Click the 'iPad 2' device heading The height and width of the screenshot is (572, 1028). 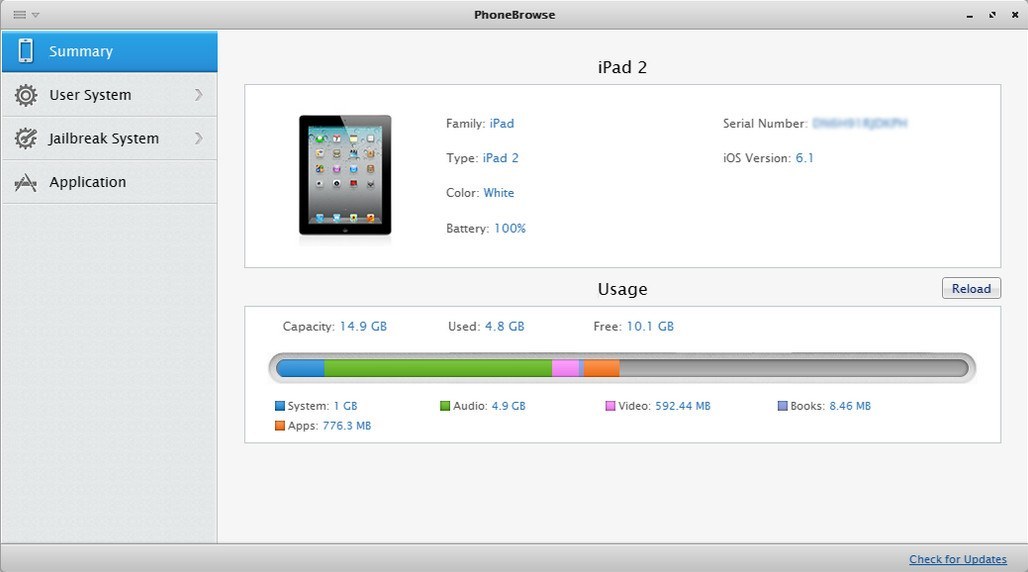tap(622, 67)
